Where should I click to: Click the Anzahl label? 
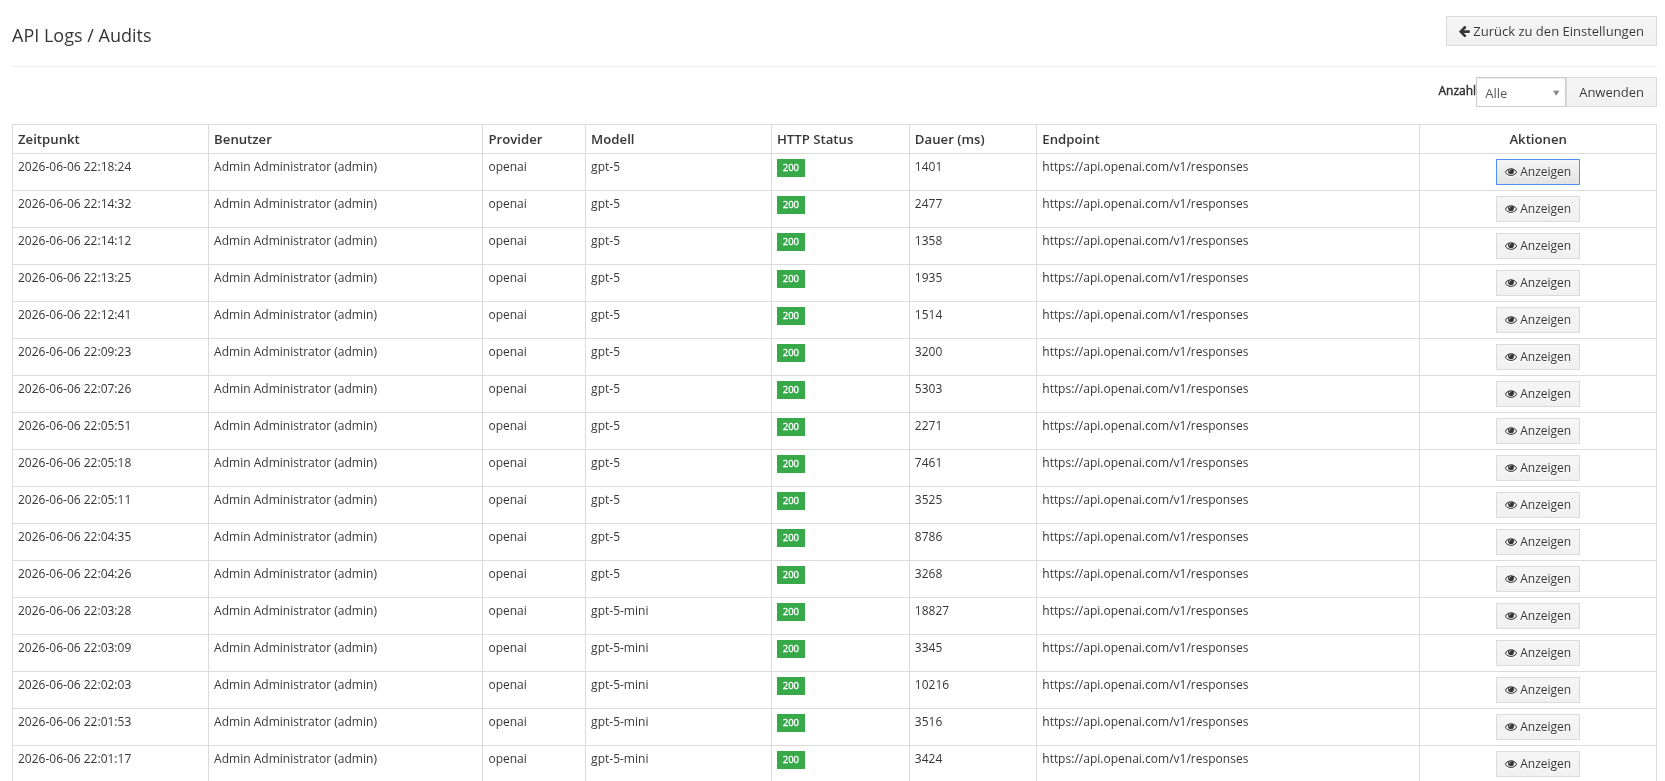1457,91
